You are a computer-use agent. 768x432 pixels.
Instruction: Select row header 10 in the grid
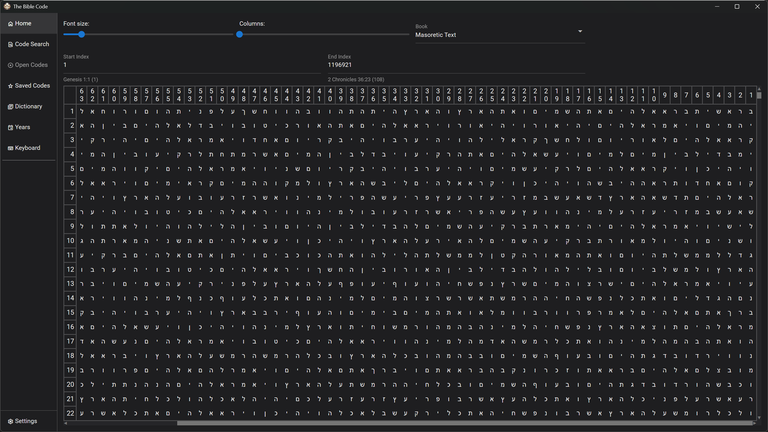tap(71, 241)
